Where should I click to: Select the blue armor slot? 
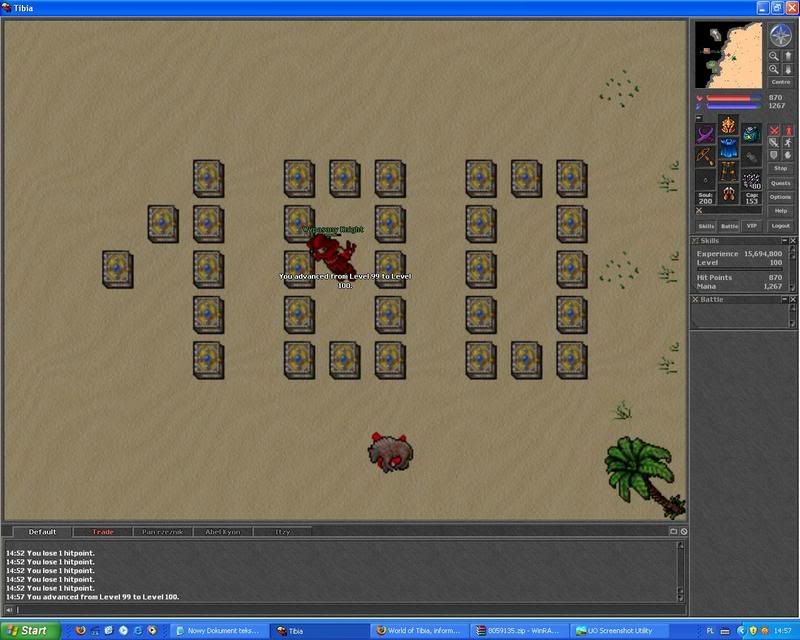pyautogui.click(x=728, y=148)
